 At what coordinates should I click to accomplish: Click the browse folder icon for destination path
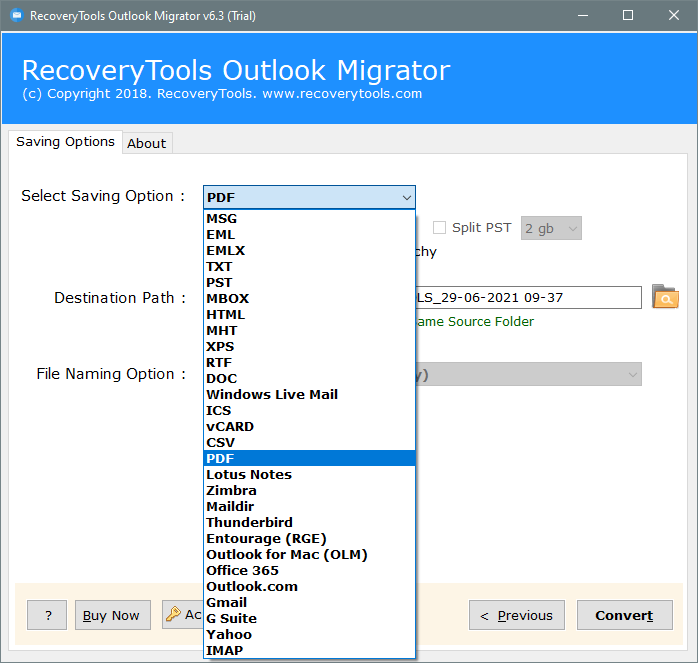665,297
